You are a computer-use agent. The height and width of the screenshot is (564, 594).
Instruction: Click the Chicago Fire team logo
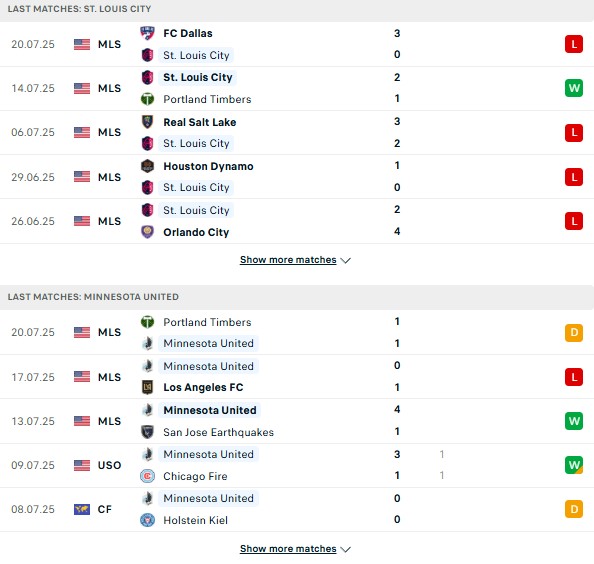click(x=147, y=476)
